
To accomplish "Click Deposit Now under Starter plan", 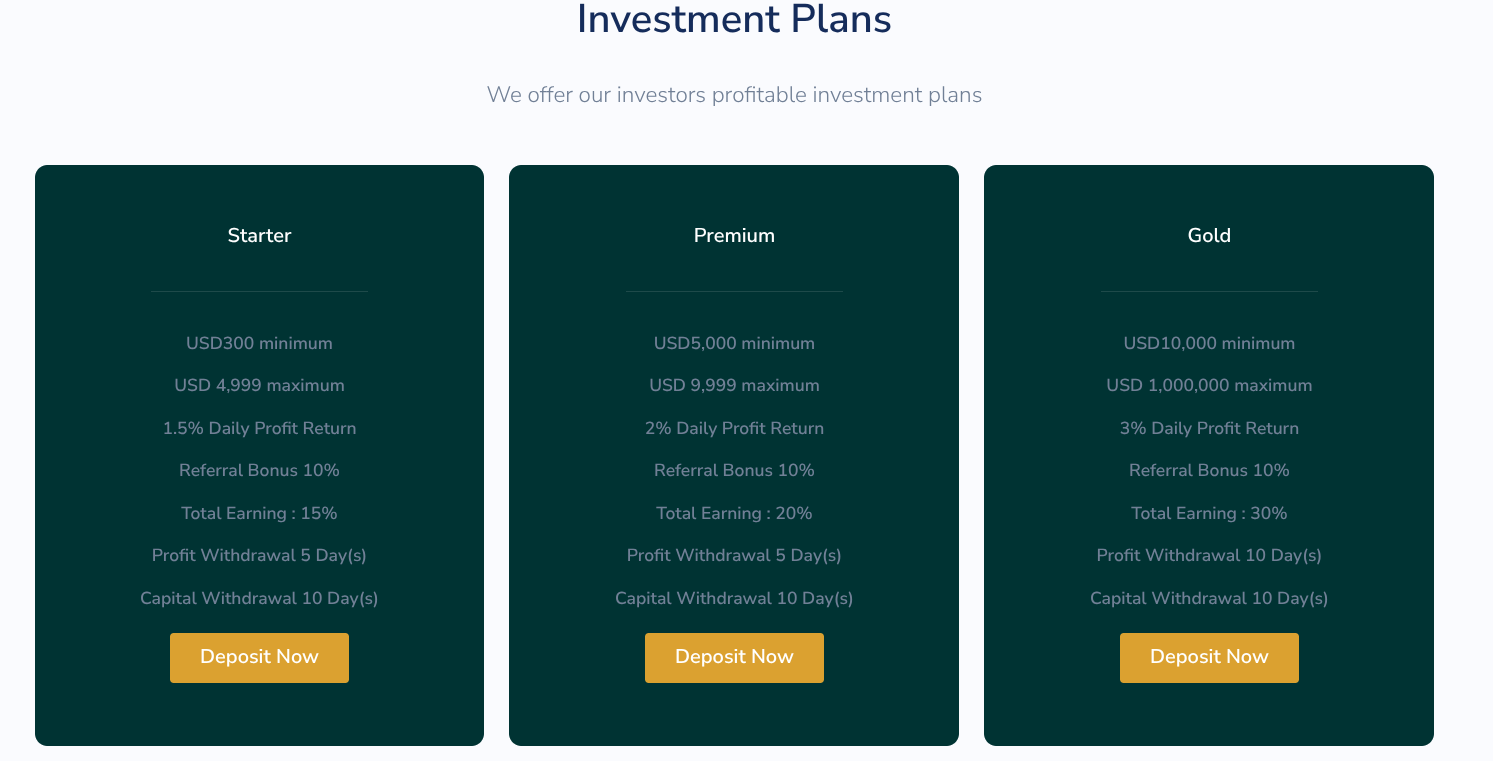I will click(259, 657).
